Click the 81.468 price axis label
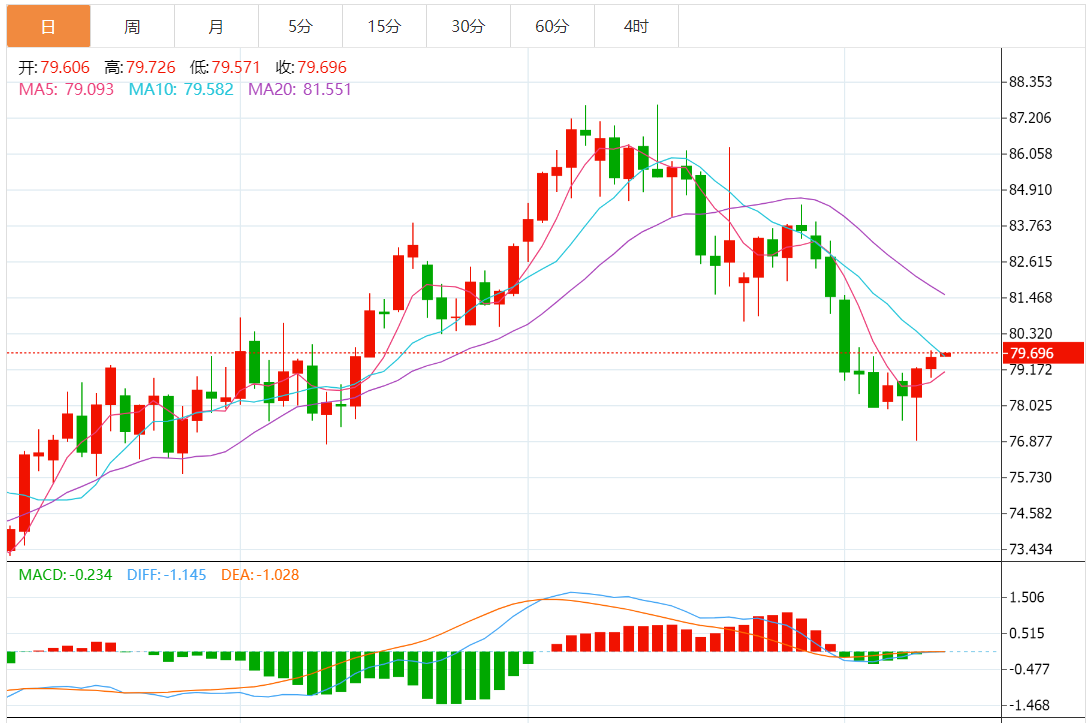The image size is (1092, 723). 1031,298
